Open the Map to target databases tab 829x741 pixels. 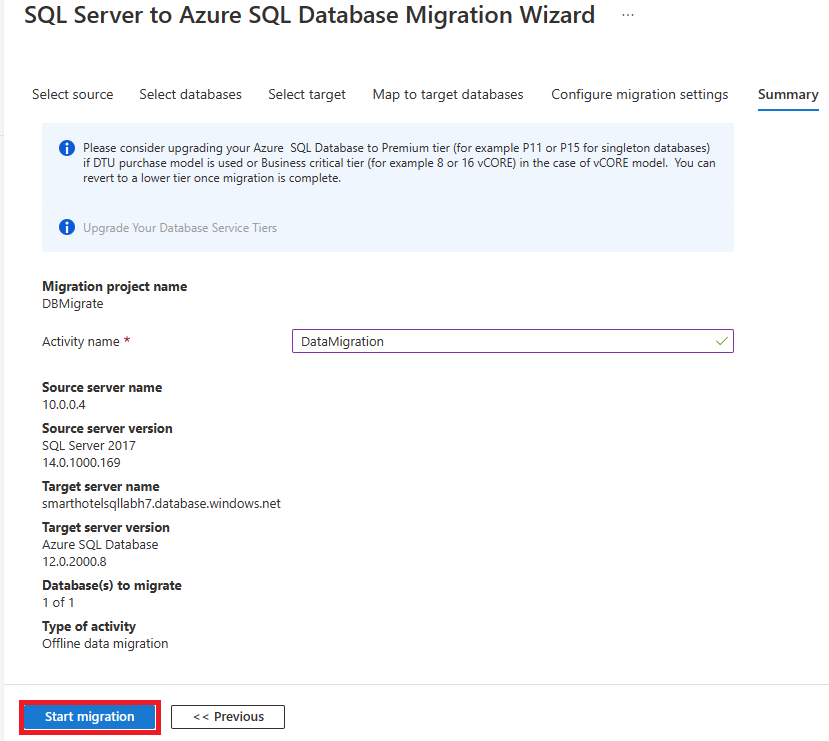[x=448, y=95]
